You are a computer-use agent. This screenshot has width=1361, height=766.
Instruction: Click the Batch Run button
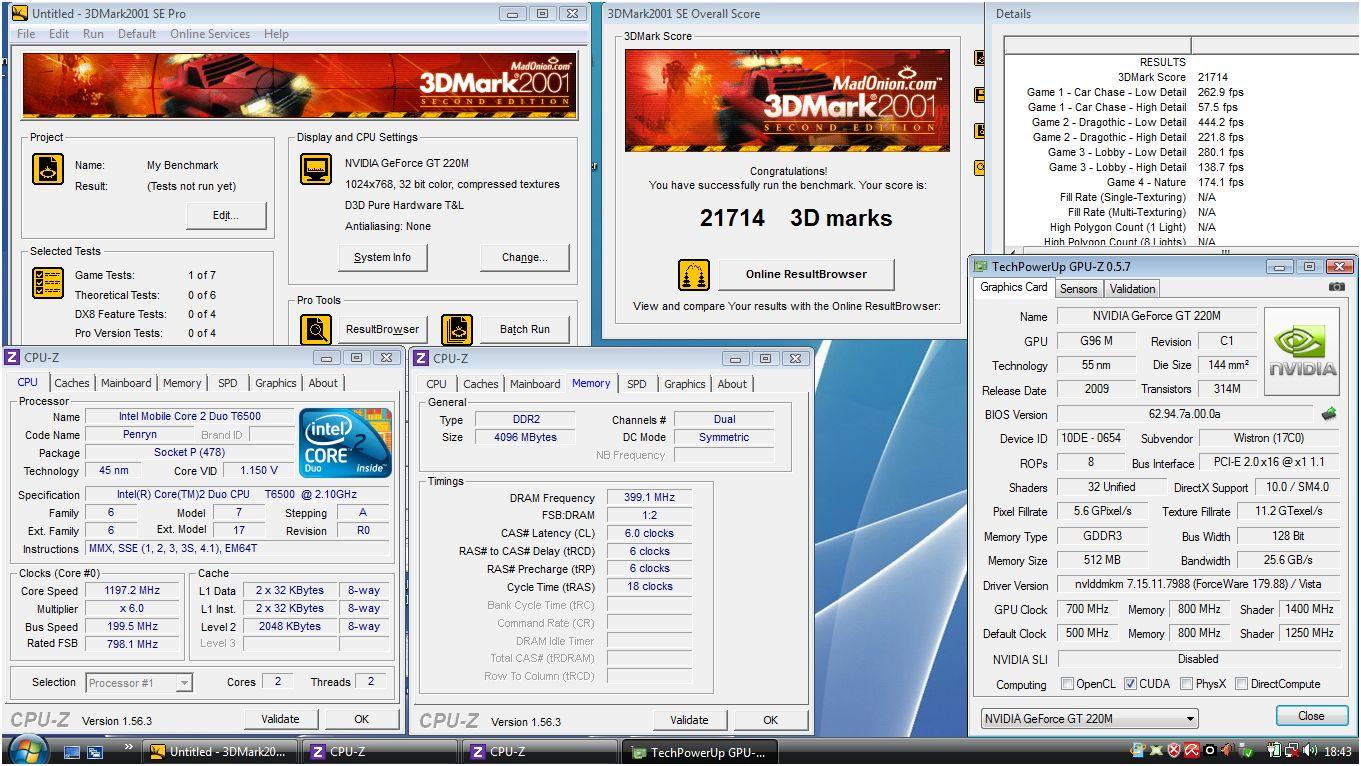[x=524, y=329]
